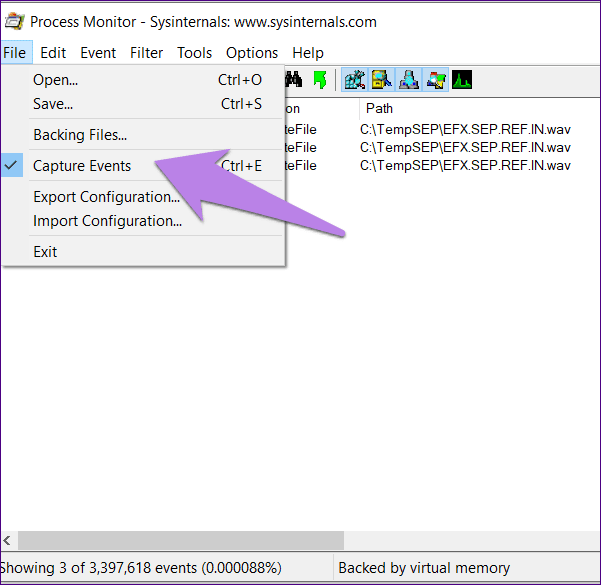Open the Edit menu
The image size is (601, 585).
coord(53,53)
